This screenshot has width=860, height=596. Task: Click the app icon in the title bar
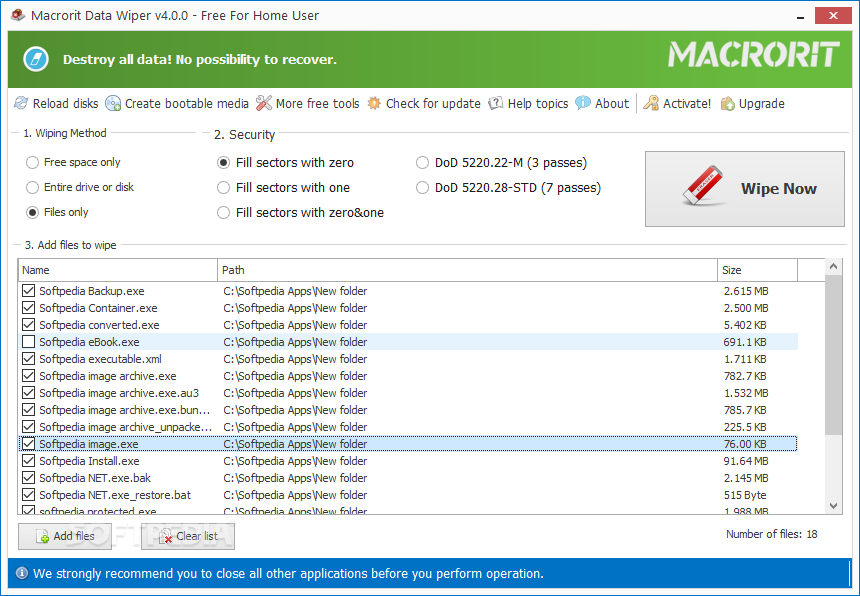tap(18, 15)
